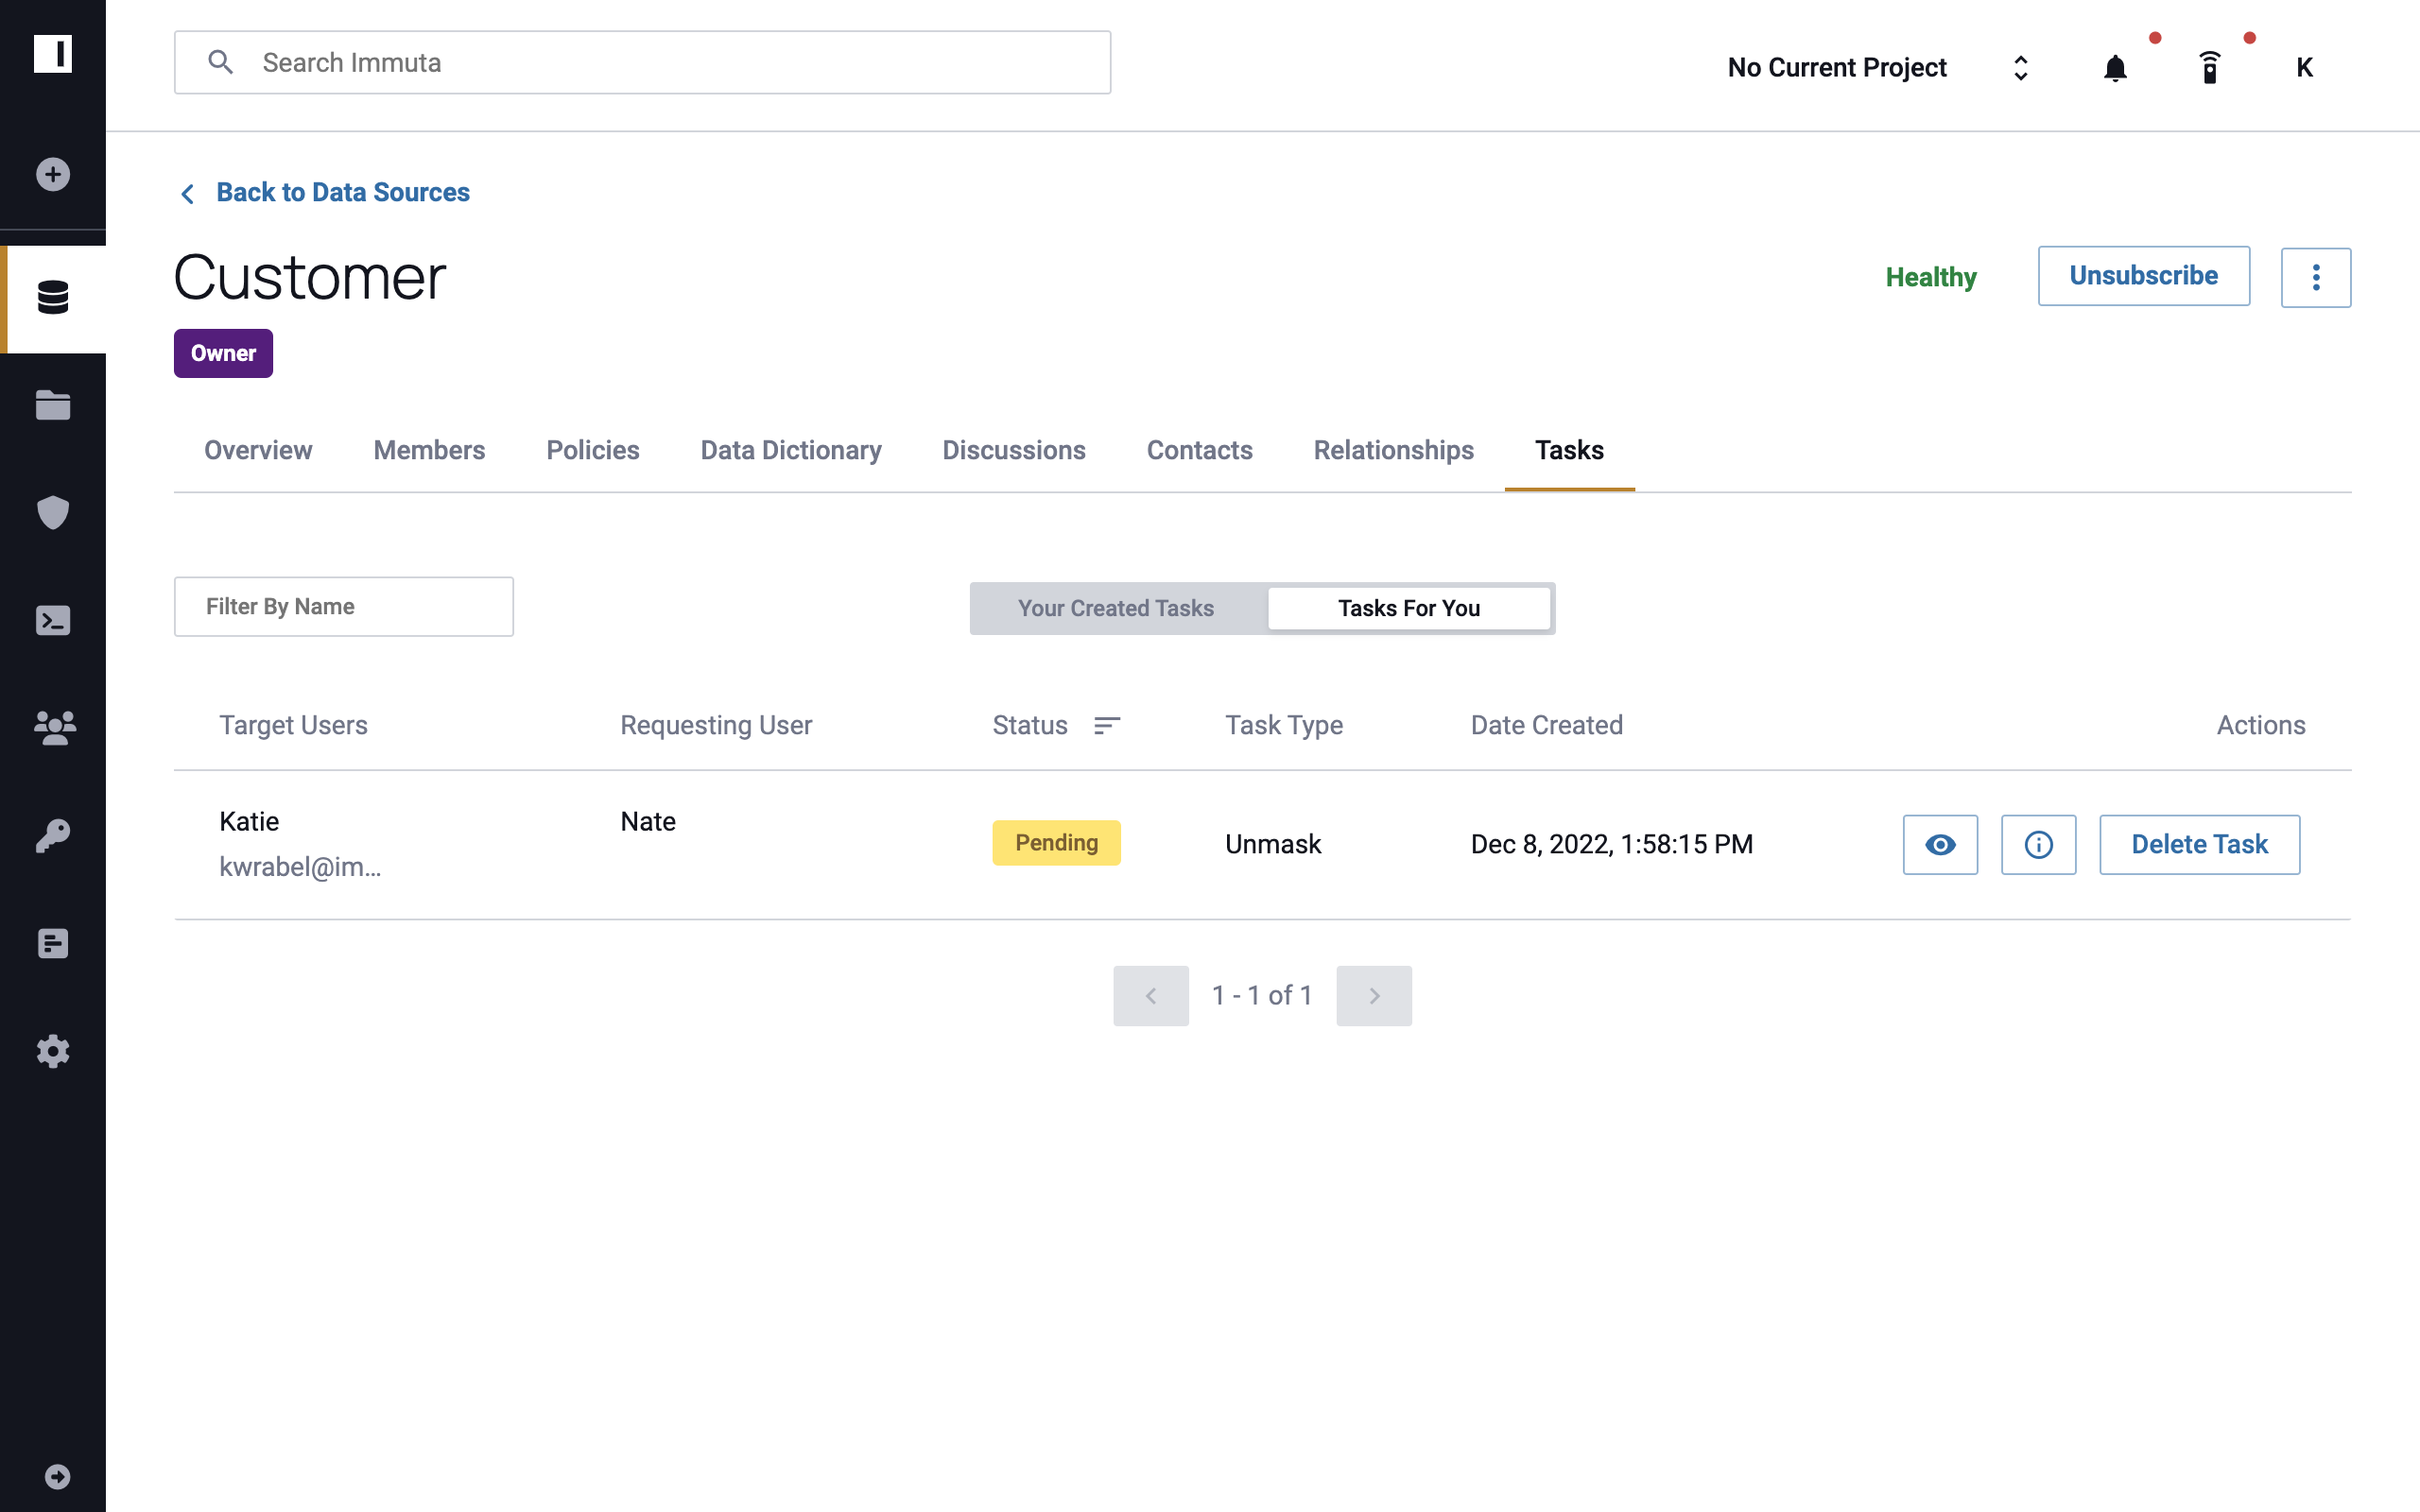The height and width of the screenshot is (1512, 2420).
Task: Open user profile K avatar
Action: pyautogui.click(x=2304, y=68)
